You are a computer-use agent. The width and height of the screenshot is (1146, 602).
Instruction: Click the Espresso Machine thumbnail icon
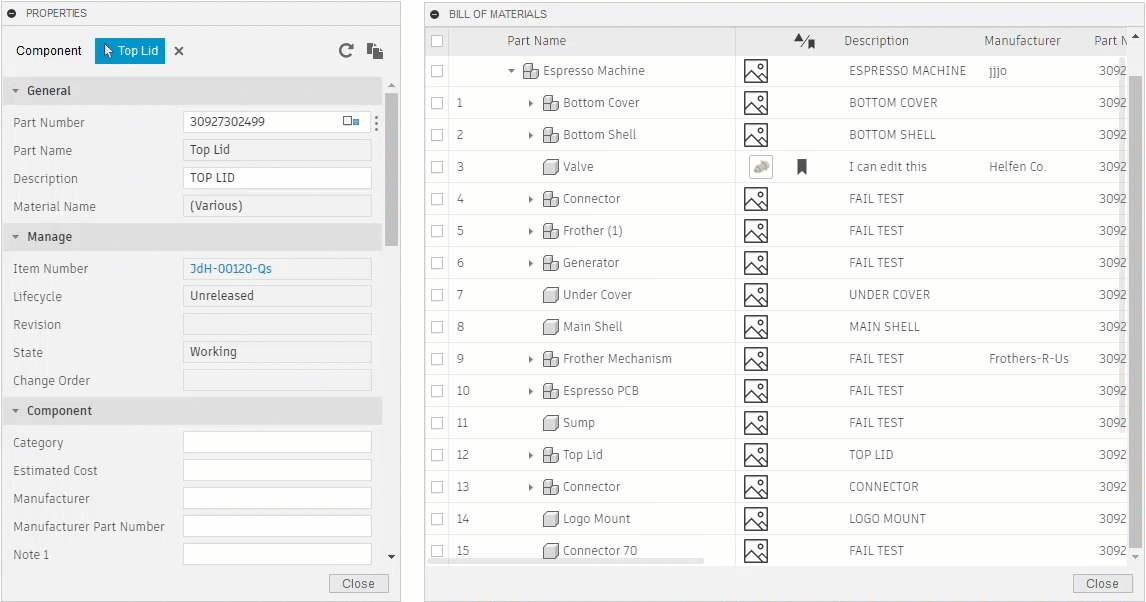click(x=756, y=71)
